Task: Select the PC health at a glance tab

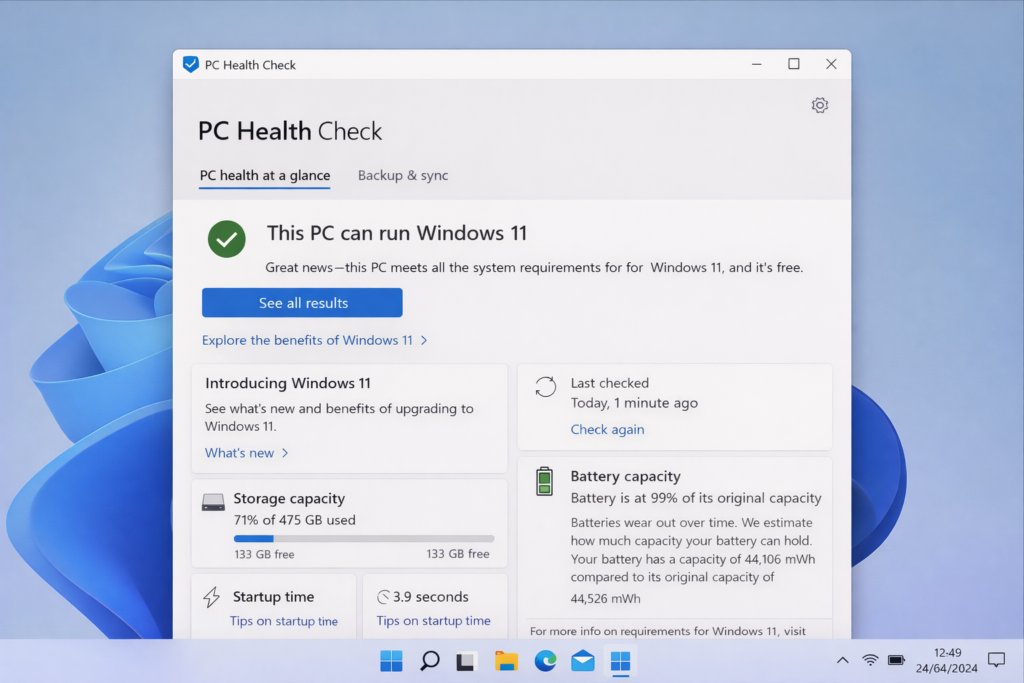Action: tap(264, 175)
